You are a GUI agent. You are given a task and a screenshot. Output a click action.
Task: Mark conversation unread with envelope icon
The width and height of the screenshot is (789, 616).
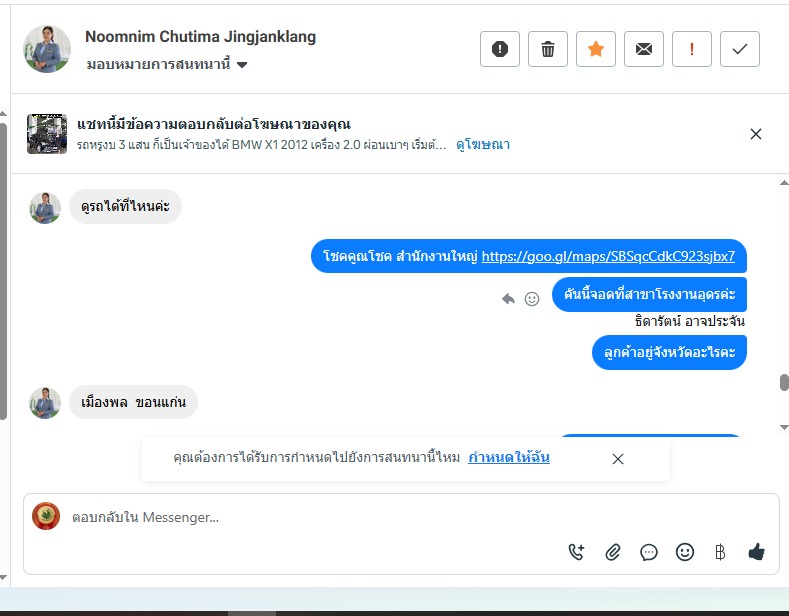click(x=644, y=49)
